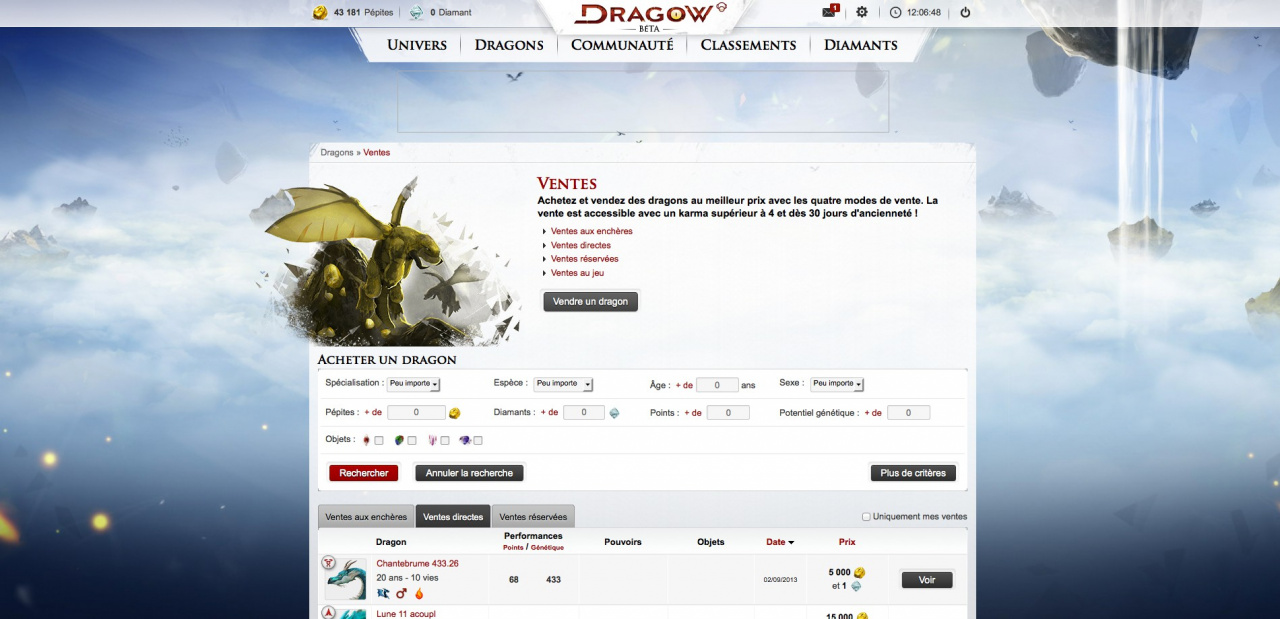Open the Sexe dropdown
The image size is (1280, 619).
[x=837, y=384]
